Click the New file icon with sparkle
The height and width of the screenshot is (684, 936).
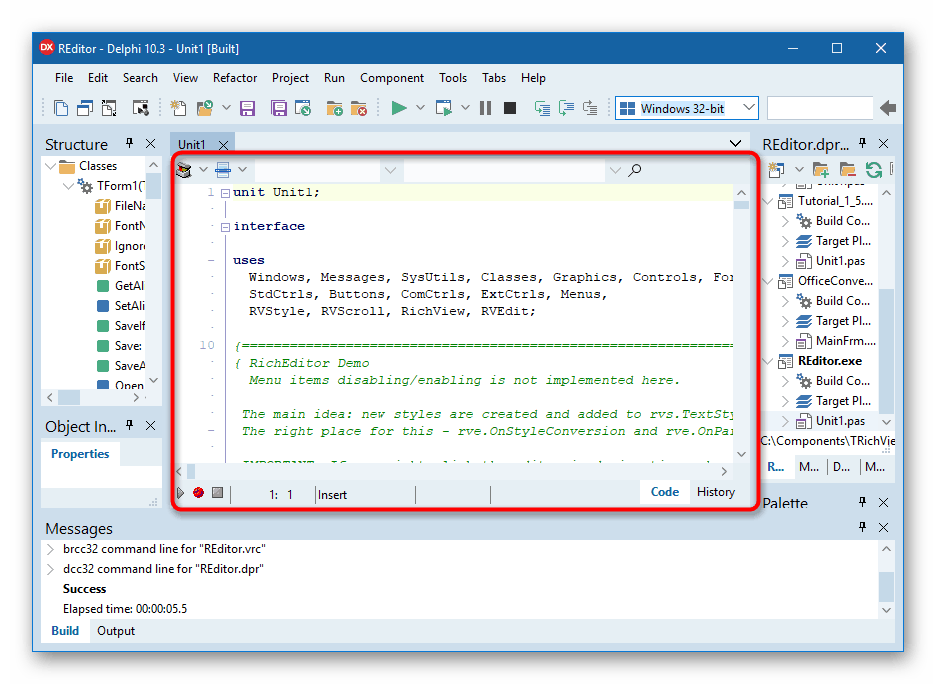[178, 108]
